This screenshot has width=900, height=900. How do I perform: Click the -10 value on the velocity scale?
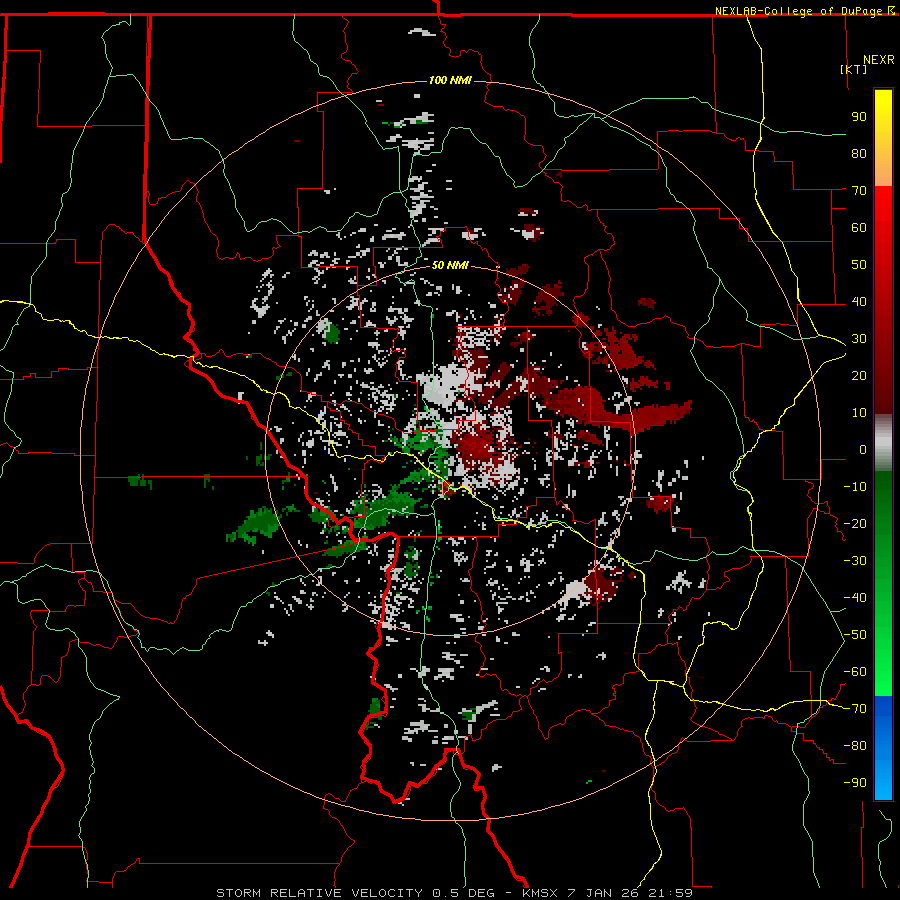click(855, 487)
